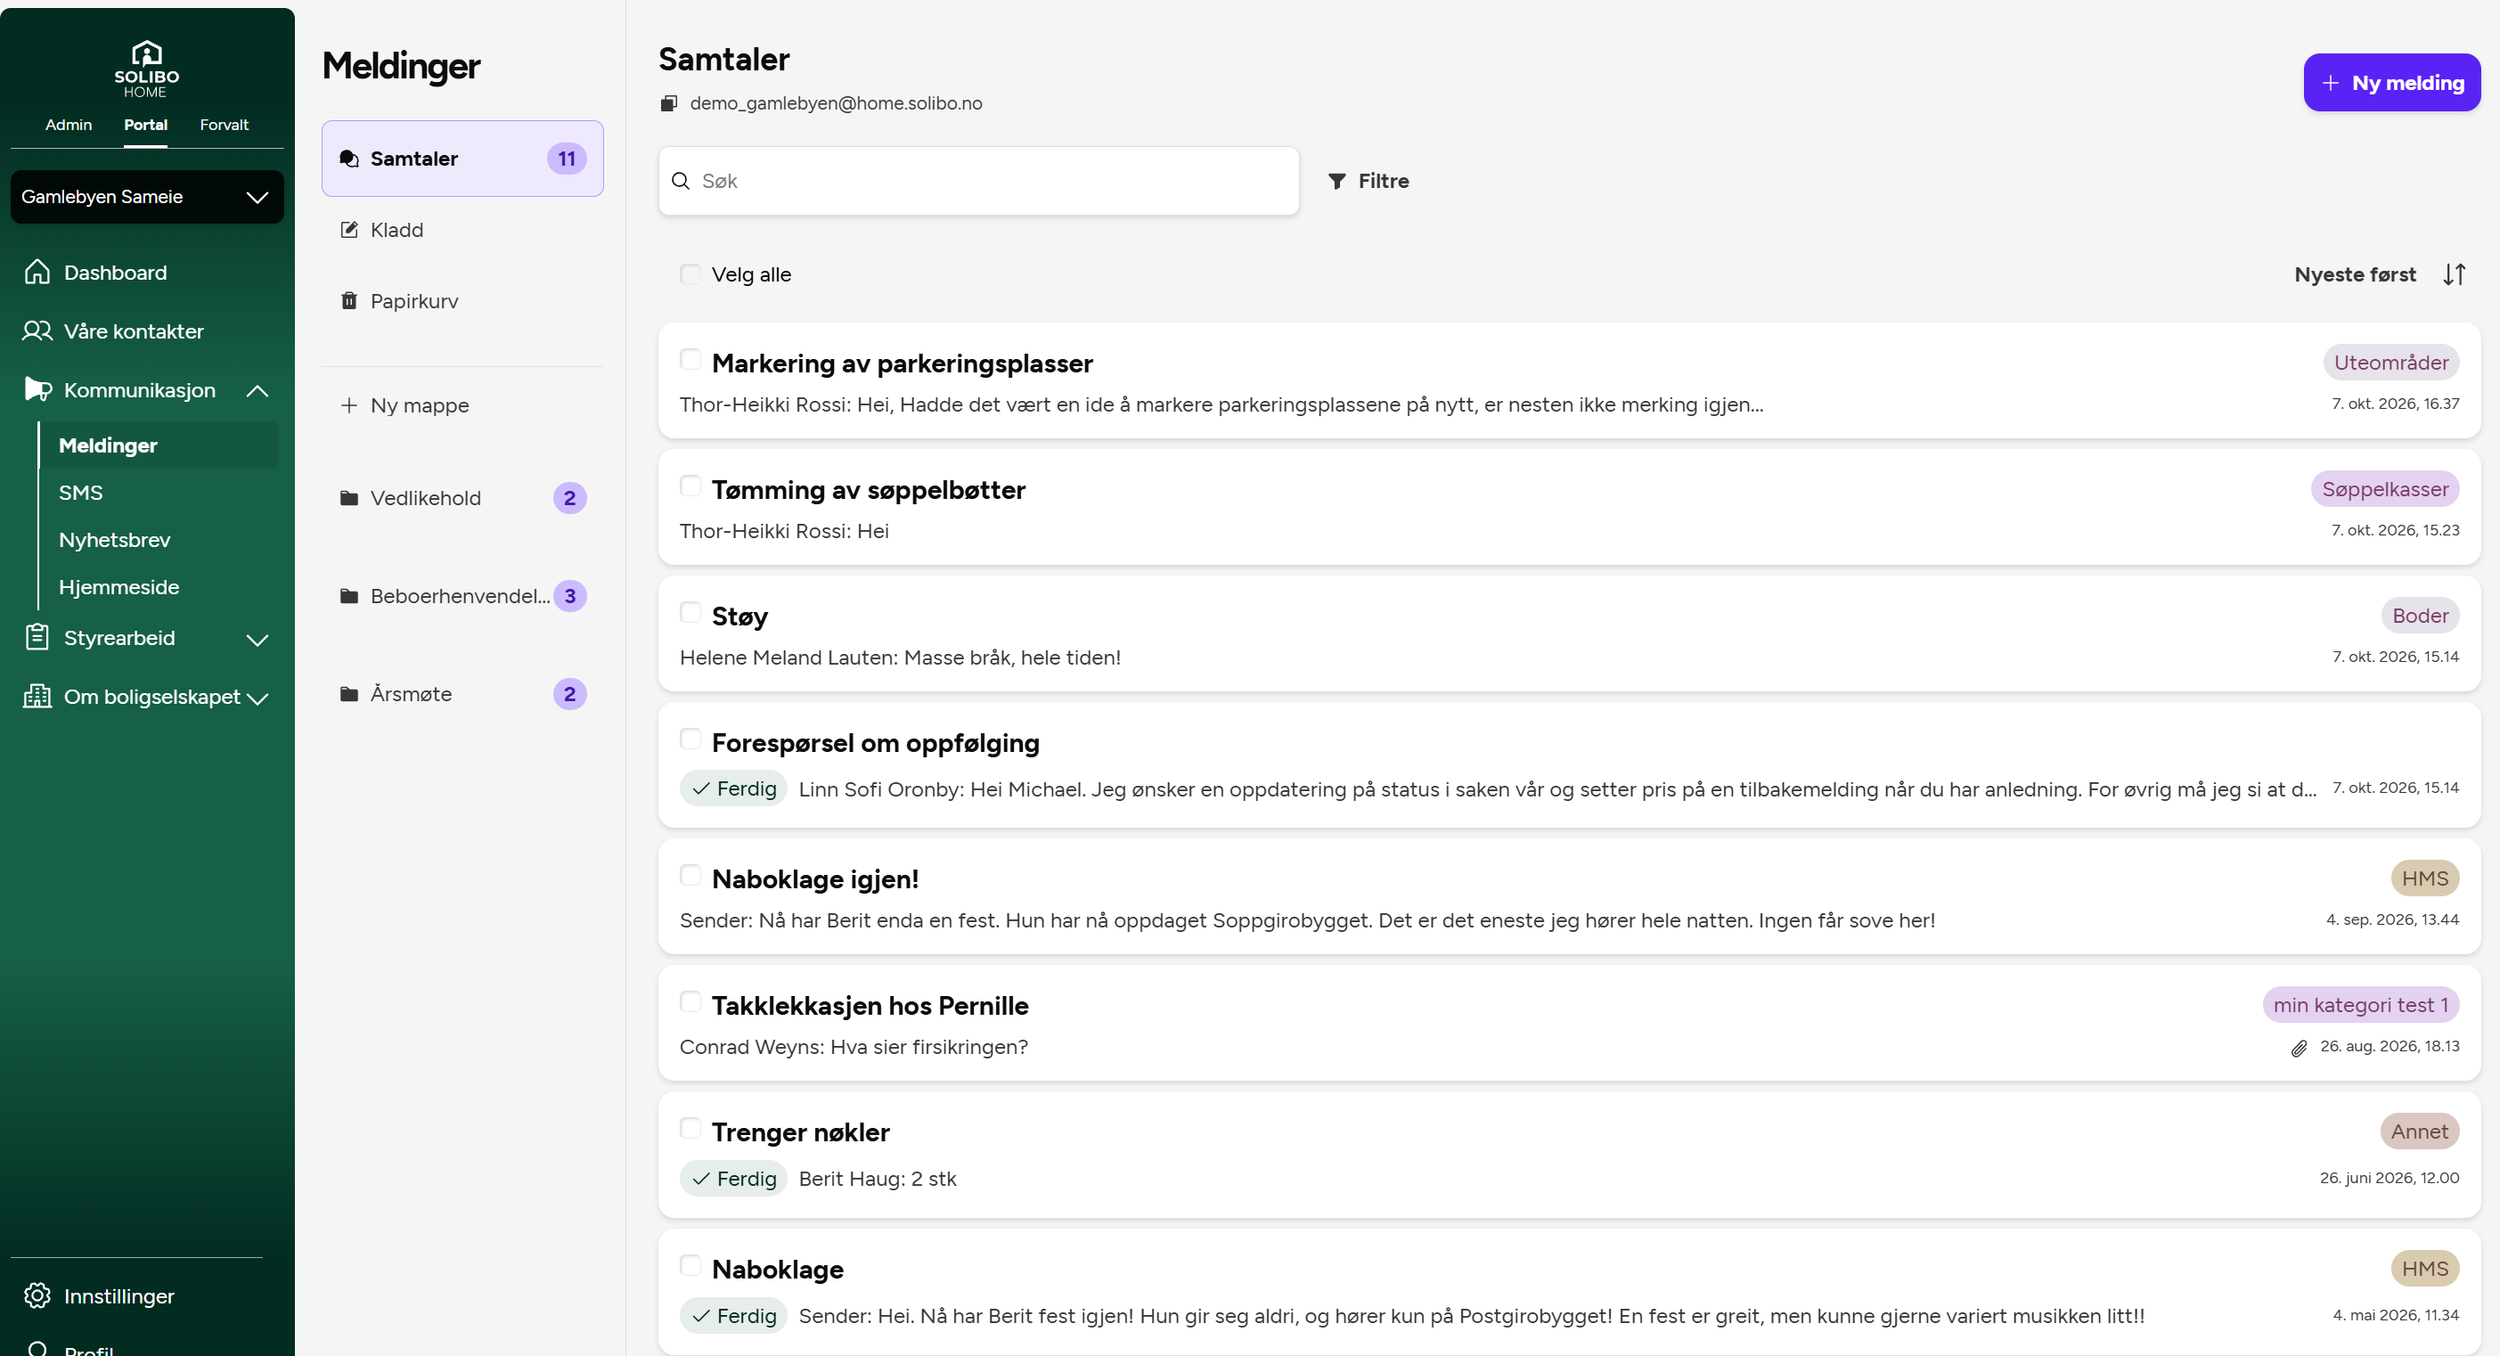Viewport: 2500px width, 1356px height.
Task: Check the Velg alle checkbox
Action: click(x=690, y=274)
